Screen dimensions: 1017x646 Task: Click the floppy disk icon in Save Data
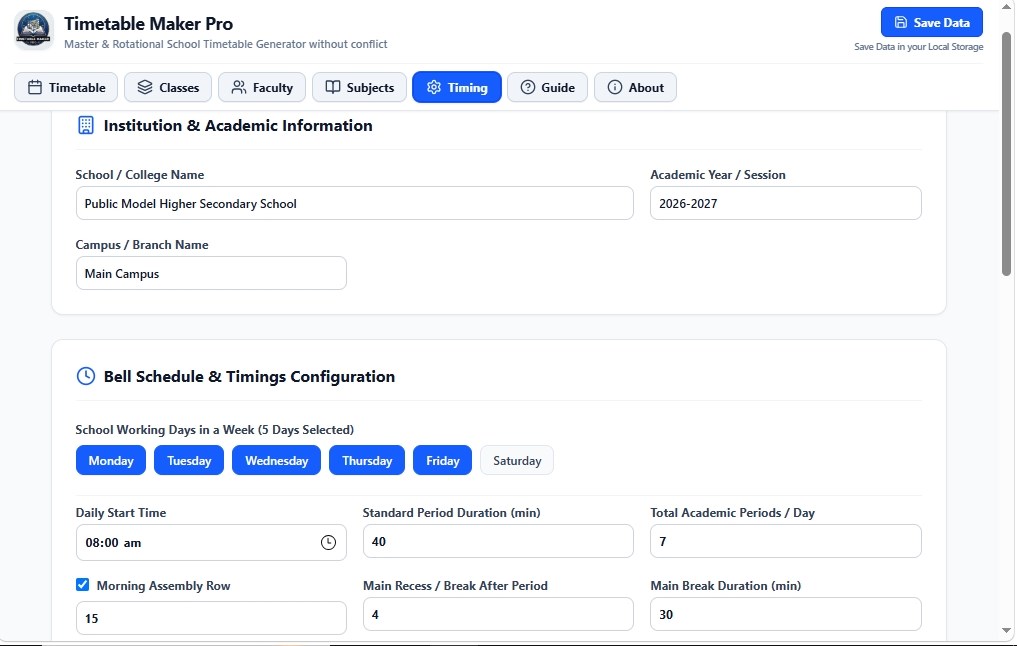click(x=900, y=22)
